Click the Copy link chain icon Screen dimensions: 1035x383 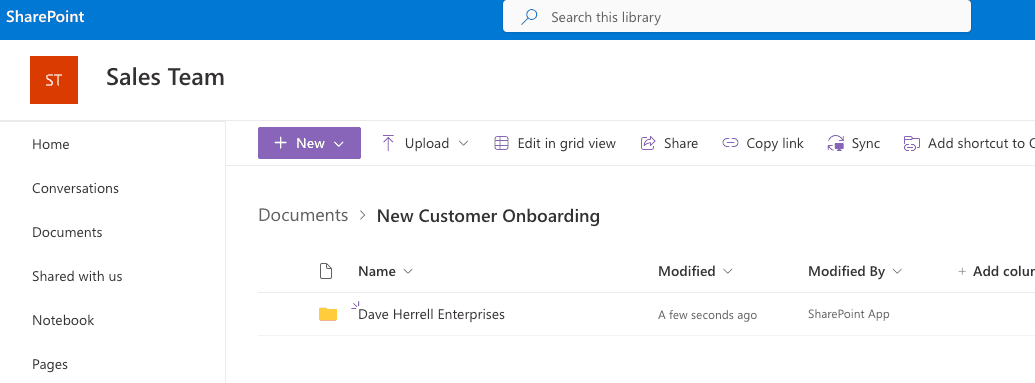coord(730,143)
